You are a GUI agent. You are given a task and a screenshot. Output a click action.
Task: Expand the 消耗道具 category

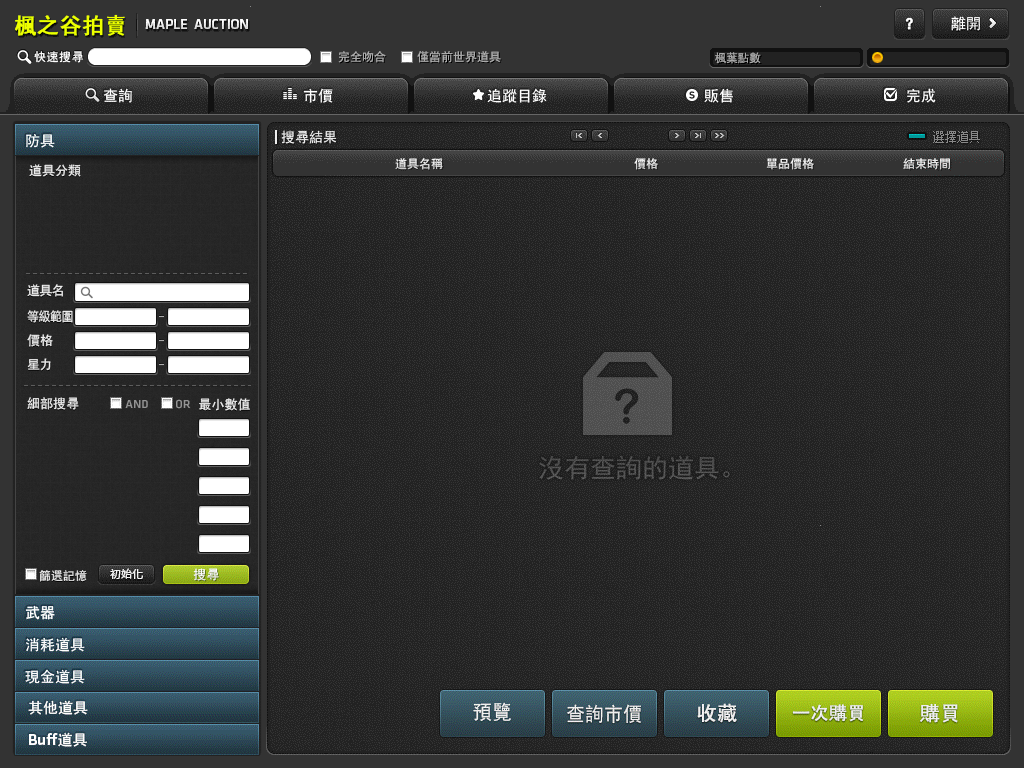tap(137, 644)
